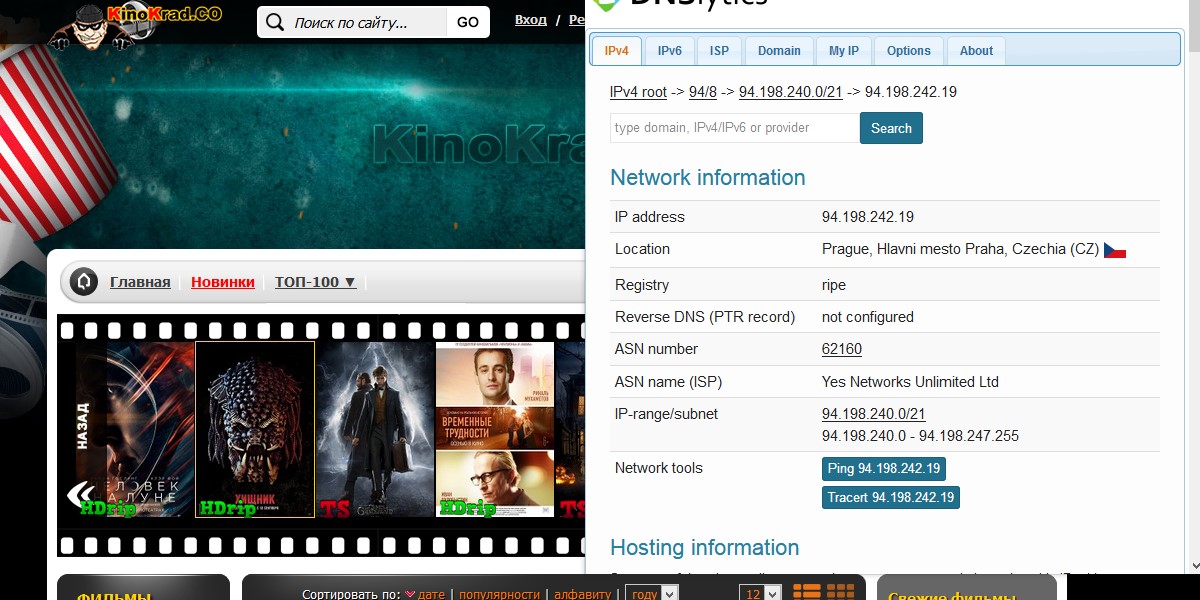This screenshot has height=600, width=1200.
Task: Open the Predator (Хищник) movie poster
Action: click(x=255, y=430)
